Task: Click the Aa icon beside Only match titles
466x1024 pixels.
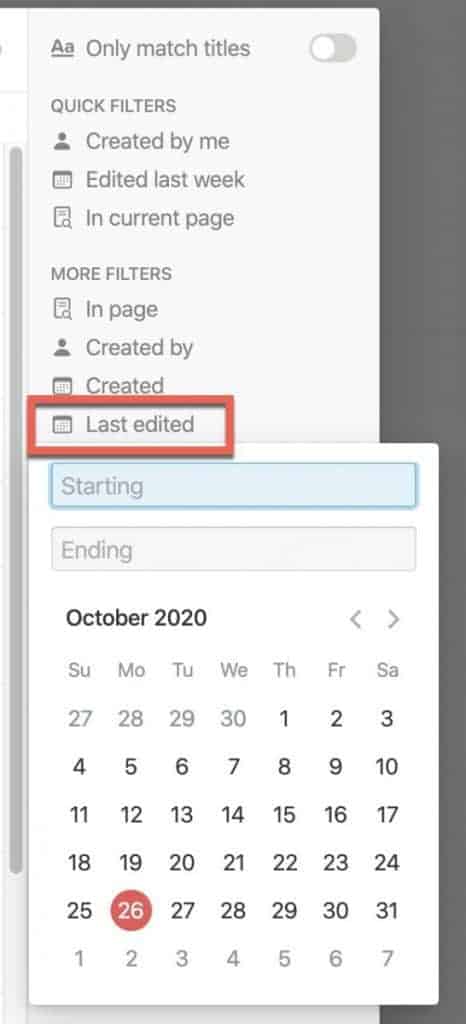Action: click(63, 48)
